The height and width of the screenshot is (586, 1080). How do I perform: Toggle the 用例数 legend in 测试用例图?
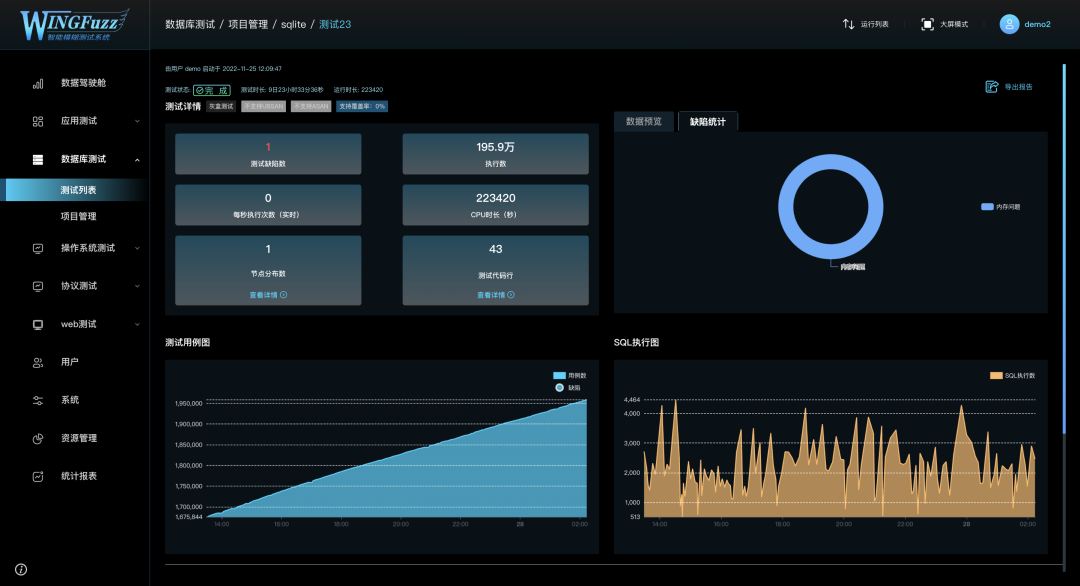(570, 375)
